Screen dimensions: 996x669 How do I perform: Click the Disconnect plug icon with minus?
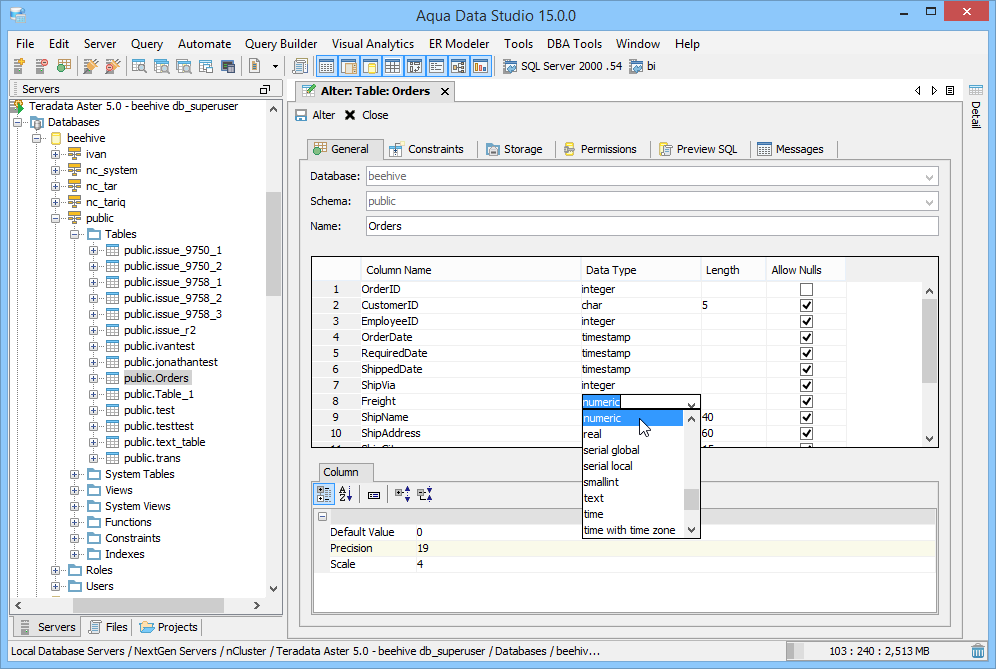pyautogui.click(x=112, y=65)
